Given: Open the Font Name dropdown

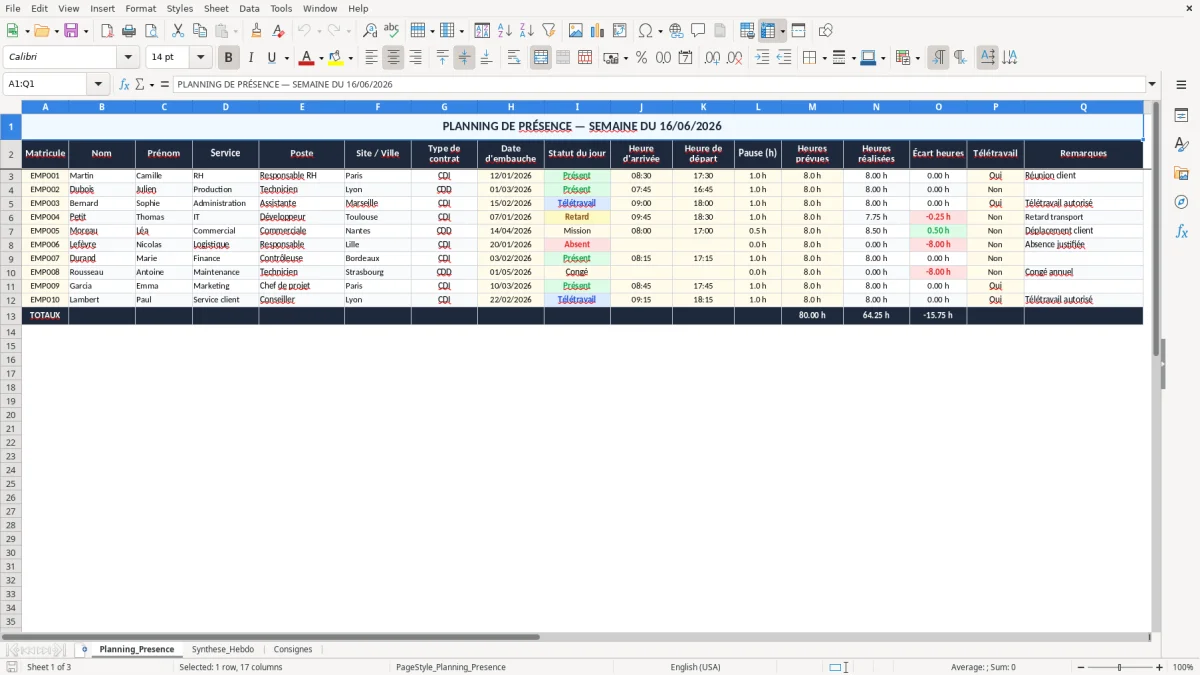Looking at the screenshot, I should [x=128, y=58].
